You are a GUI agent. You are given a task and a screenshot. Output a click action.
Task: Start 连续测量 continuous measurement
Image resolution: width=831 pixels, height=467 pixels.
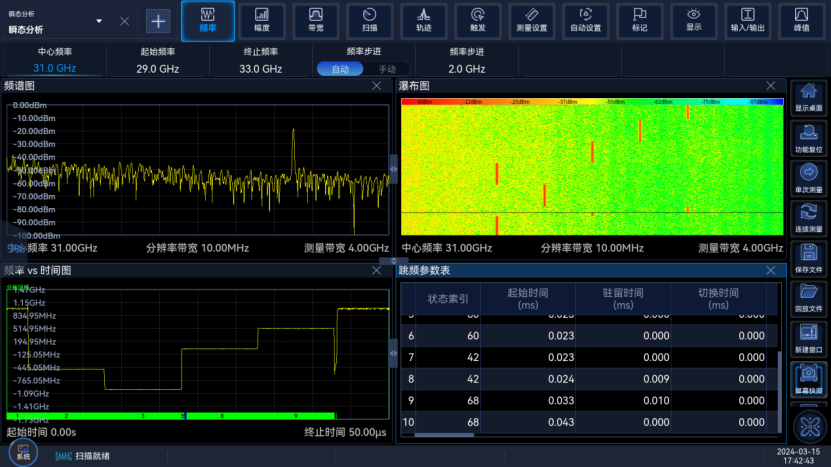(809, 216)
